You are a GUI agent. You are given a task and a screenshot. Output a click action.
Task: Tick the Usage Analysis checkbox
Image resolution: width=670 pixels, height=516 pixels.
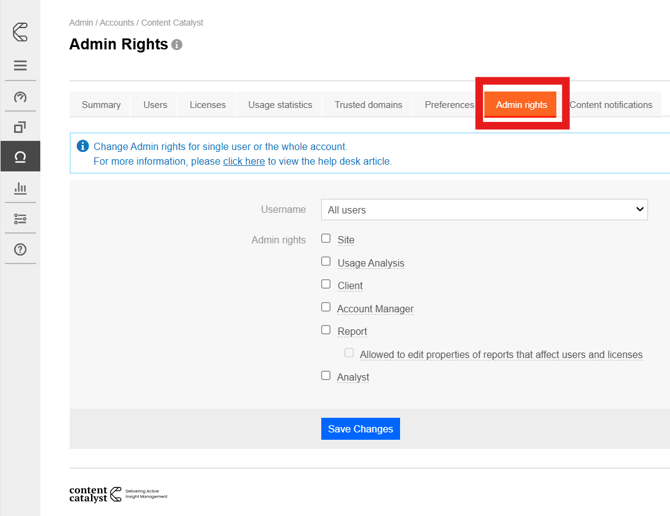click(x=326, y=262)
